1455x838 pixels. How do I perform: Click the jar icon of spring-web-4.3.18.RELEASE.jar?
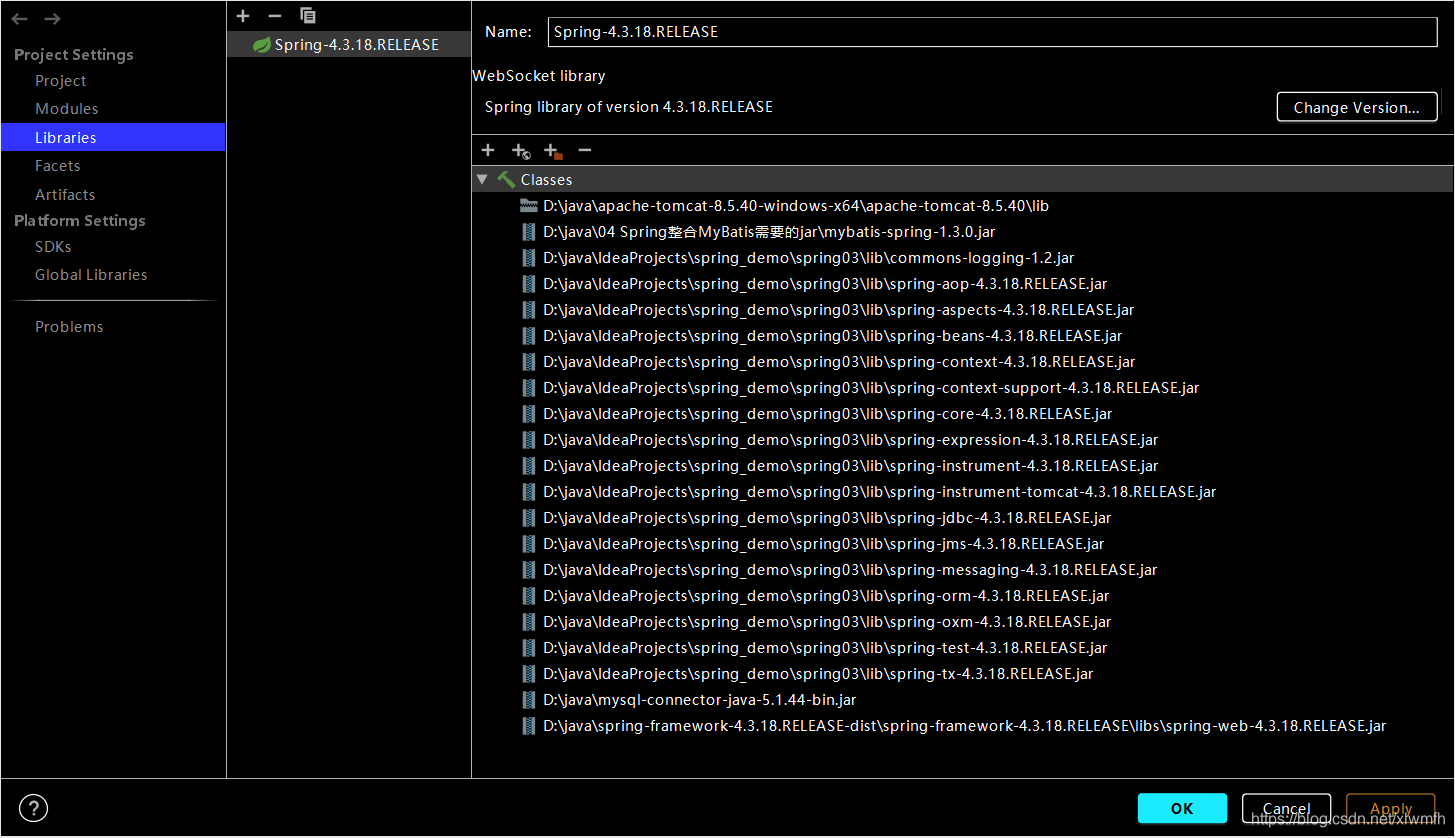pos(529,726)
